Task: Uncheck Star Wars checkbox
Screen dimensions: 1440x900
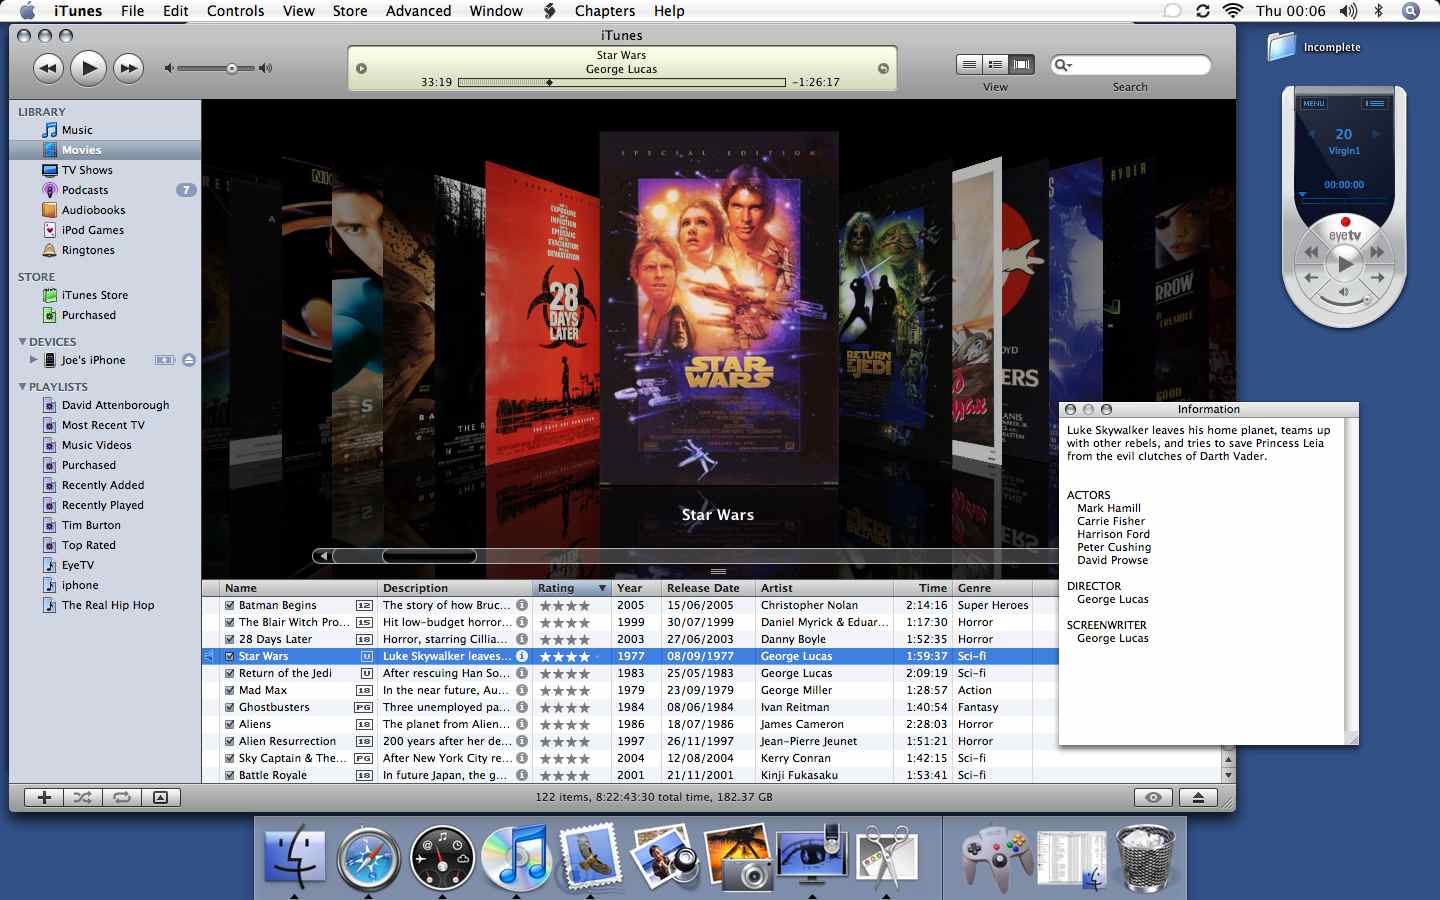Action: click(x=230, y=656)
